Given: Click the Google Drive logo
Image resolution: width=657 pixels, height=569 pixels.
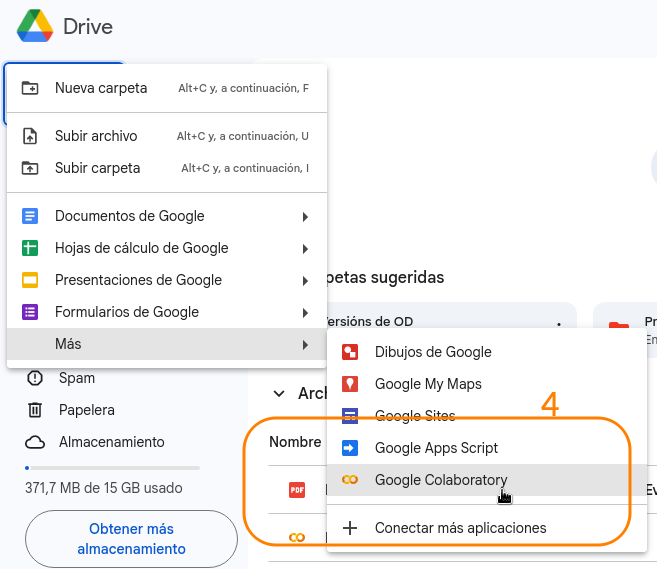Looking at the screenshot, I should tap(35, 26).
